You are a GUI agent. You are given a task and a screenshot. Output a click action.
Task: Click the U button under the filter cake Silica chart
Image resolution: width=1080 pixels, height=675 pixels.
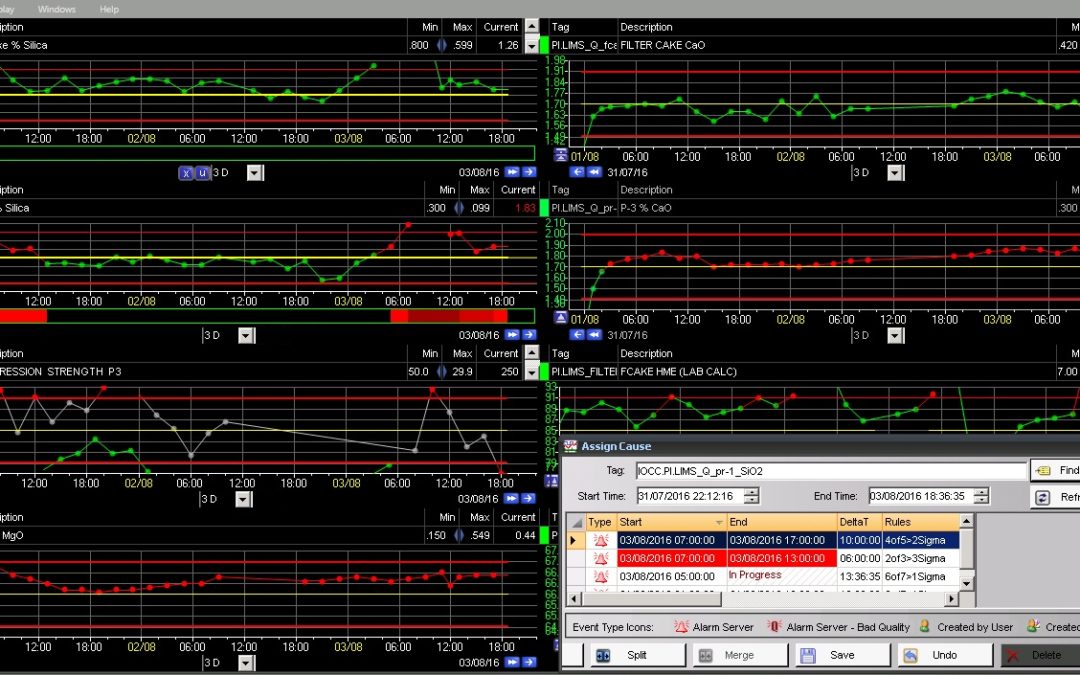(202, 173)
